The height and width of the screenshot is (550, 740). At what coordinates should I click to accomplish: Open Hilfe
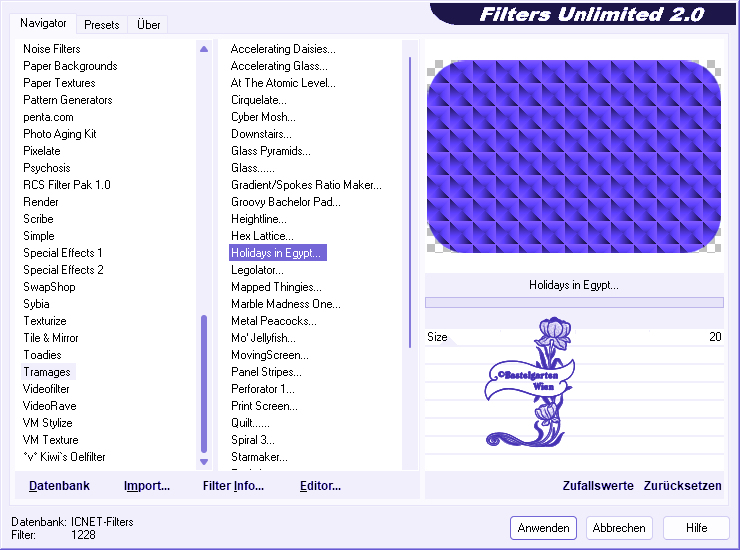click(696, 528)
